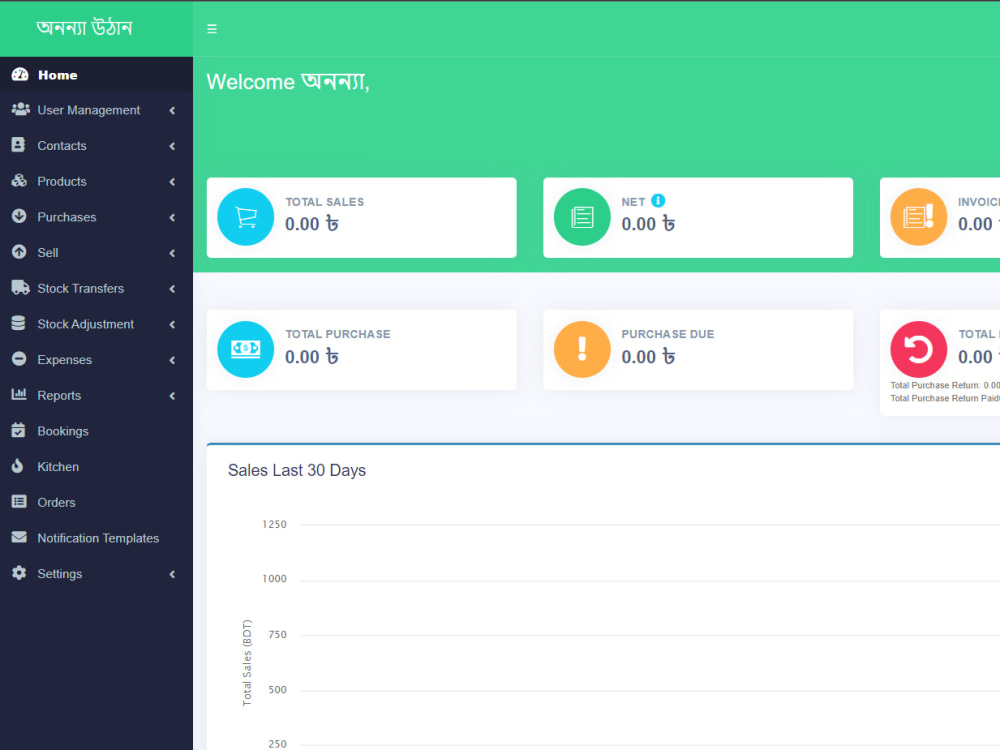This screenshot has height=750, width=1000.
Task: Click the Sell up-arrow circle icon
Action: pos(19,252)
